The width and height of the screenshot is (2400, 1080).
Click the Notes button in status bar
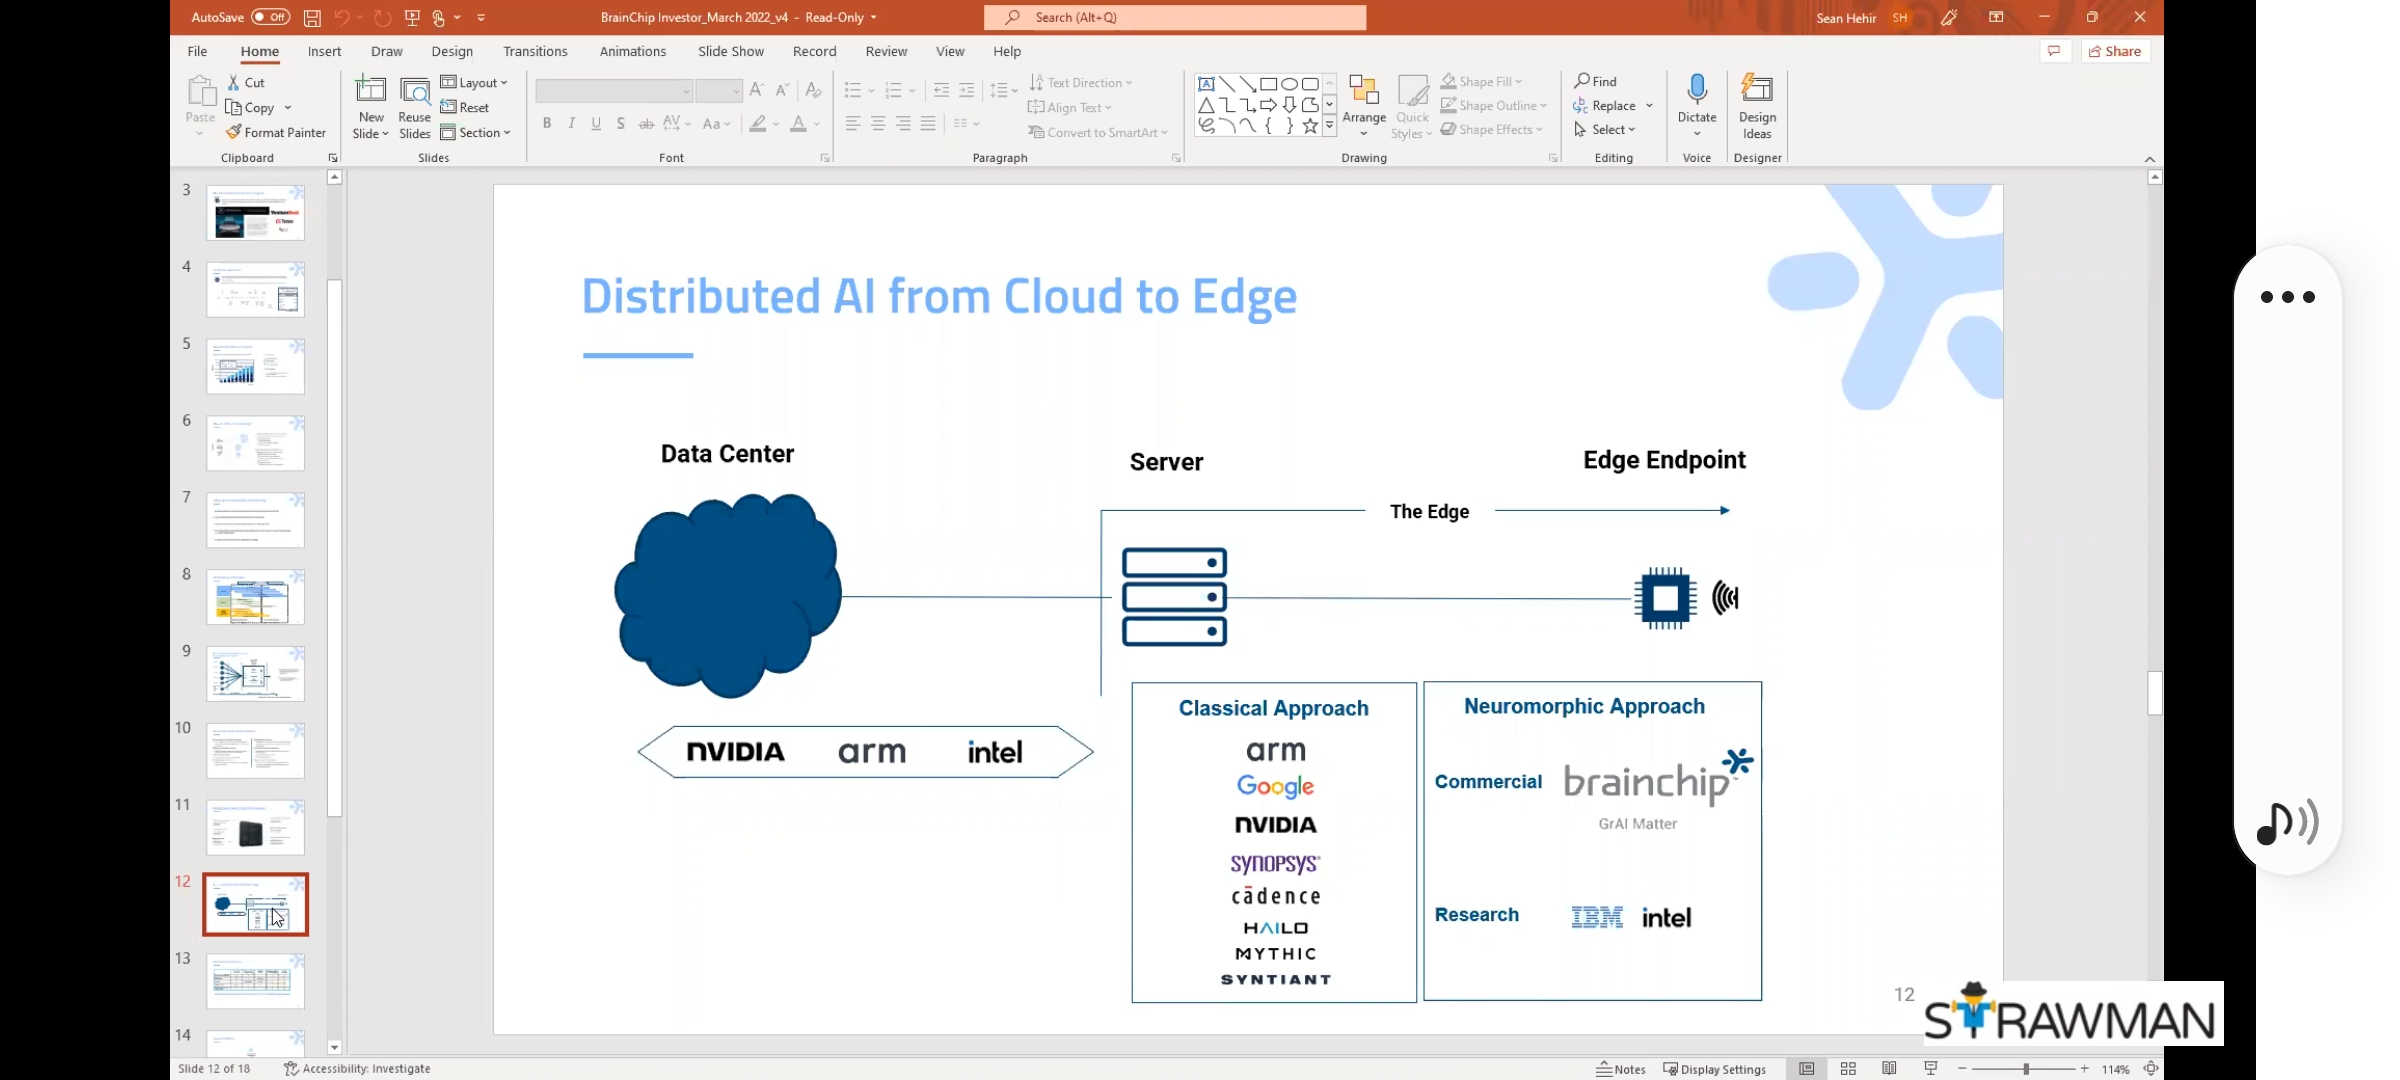(x=1621, y=1069)
